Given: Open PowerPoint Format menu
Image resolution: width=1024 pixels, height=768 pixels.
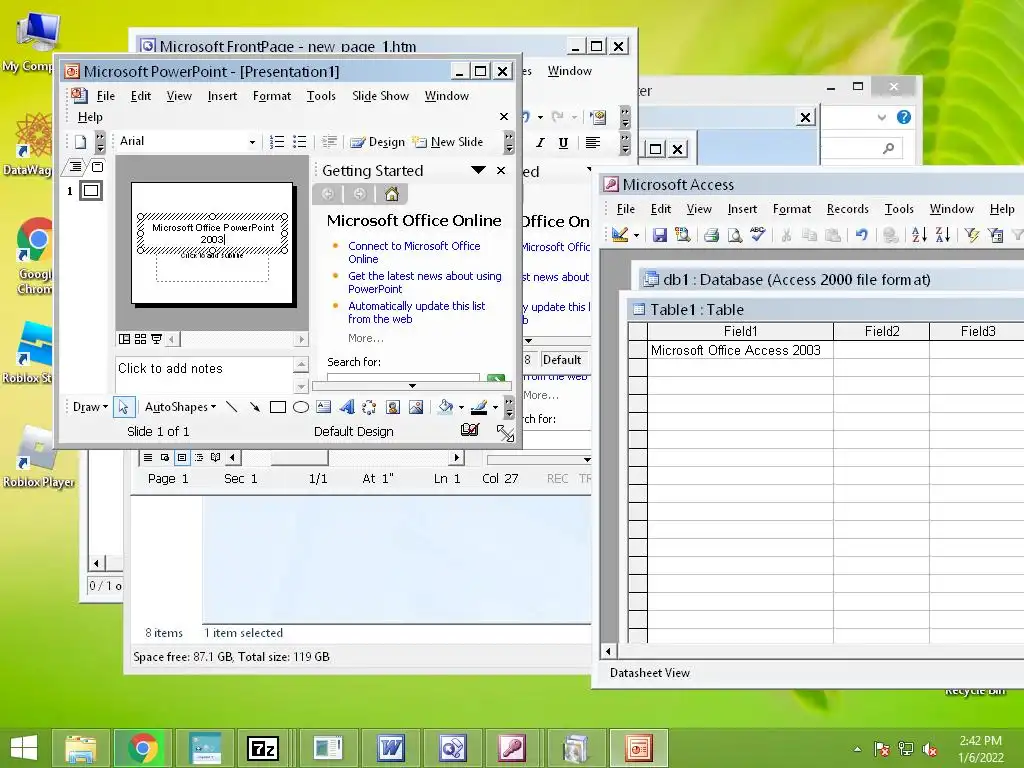Looking at the screenshot, I should coord(272,96).
